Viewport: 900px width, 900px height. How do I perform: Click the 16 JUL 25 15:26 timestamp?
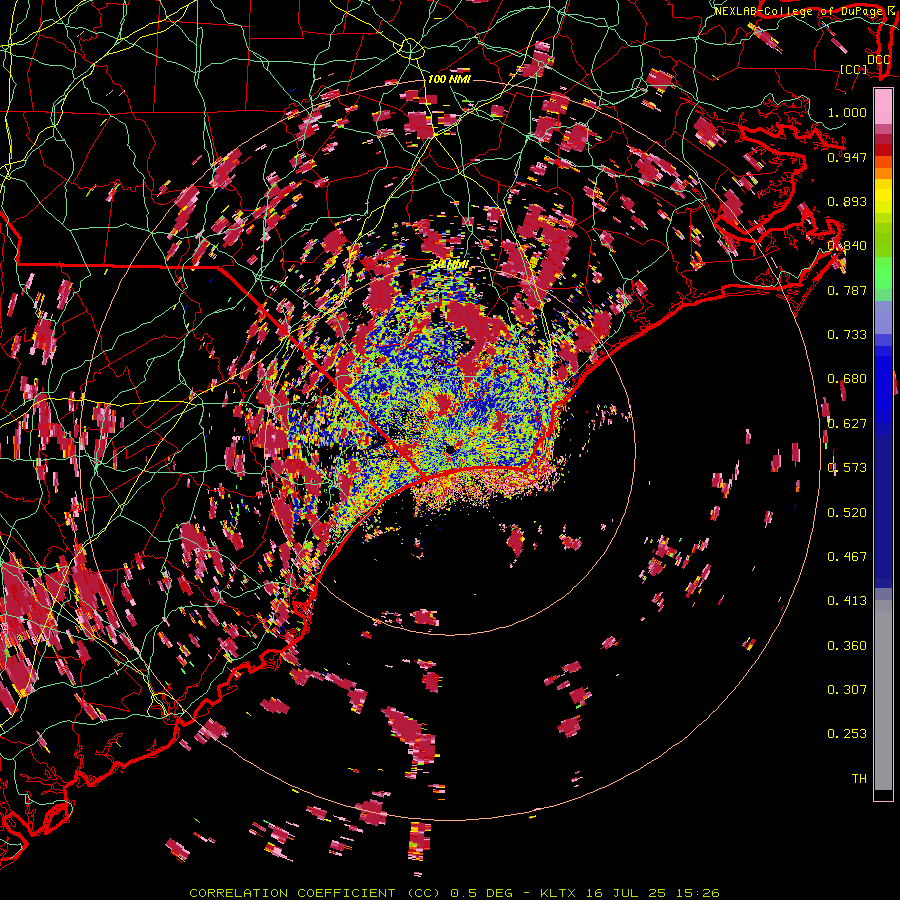[x=653, y=893]
